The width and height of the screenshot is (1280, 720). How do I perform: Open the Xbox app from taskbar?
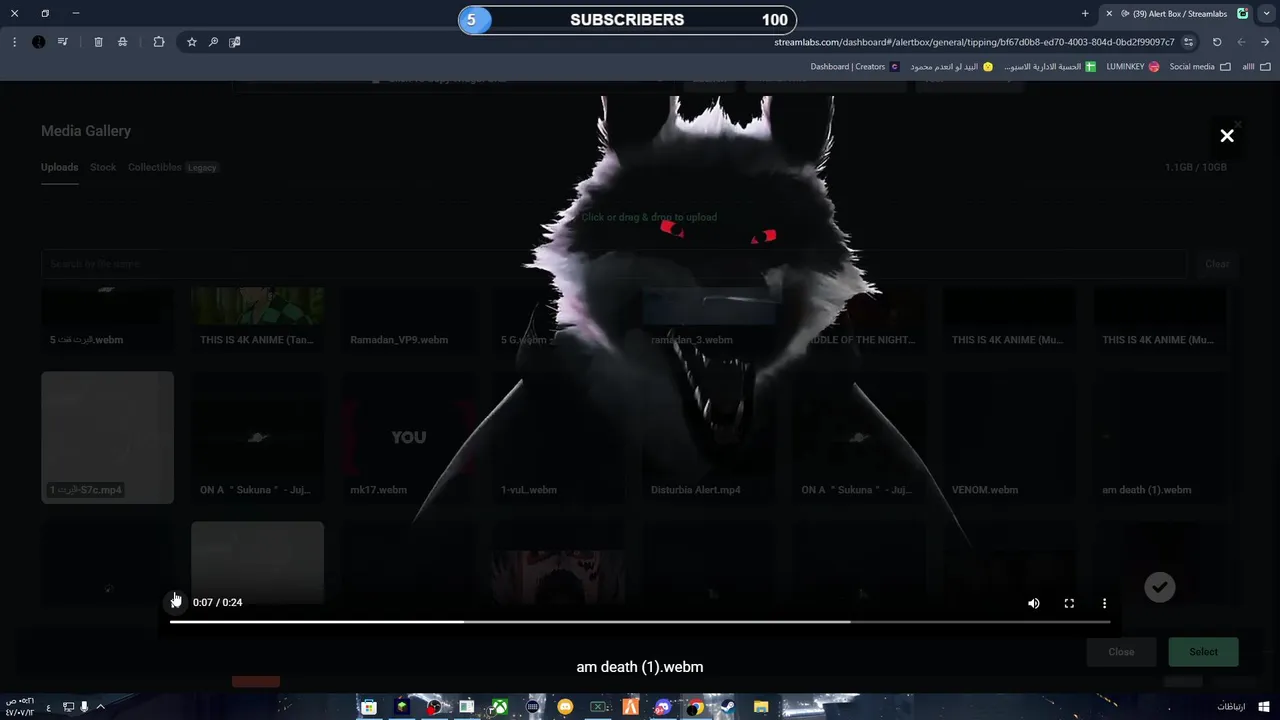click(x=499, y=707)
